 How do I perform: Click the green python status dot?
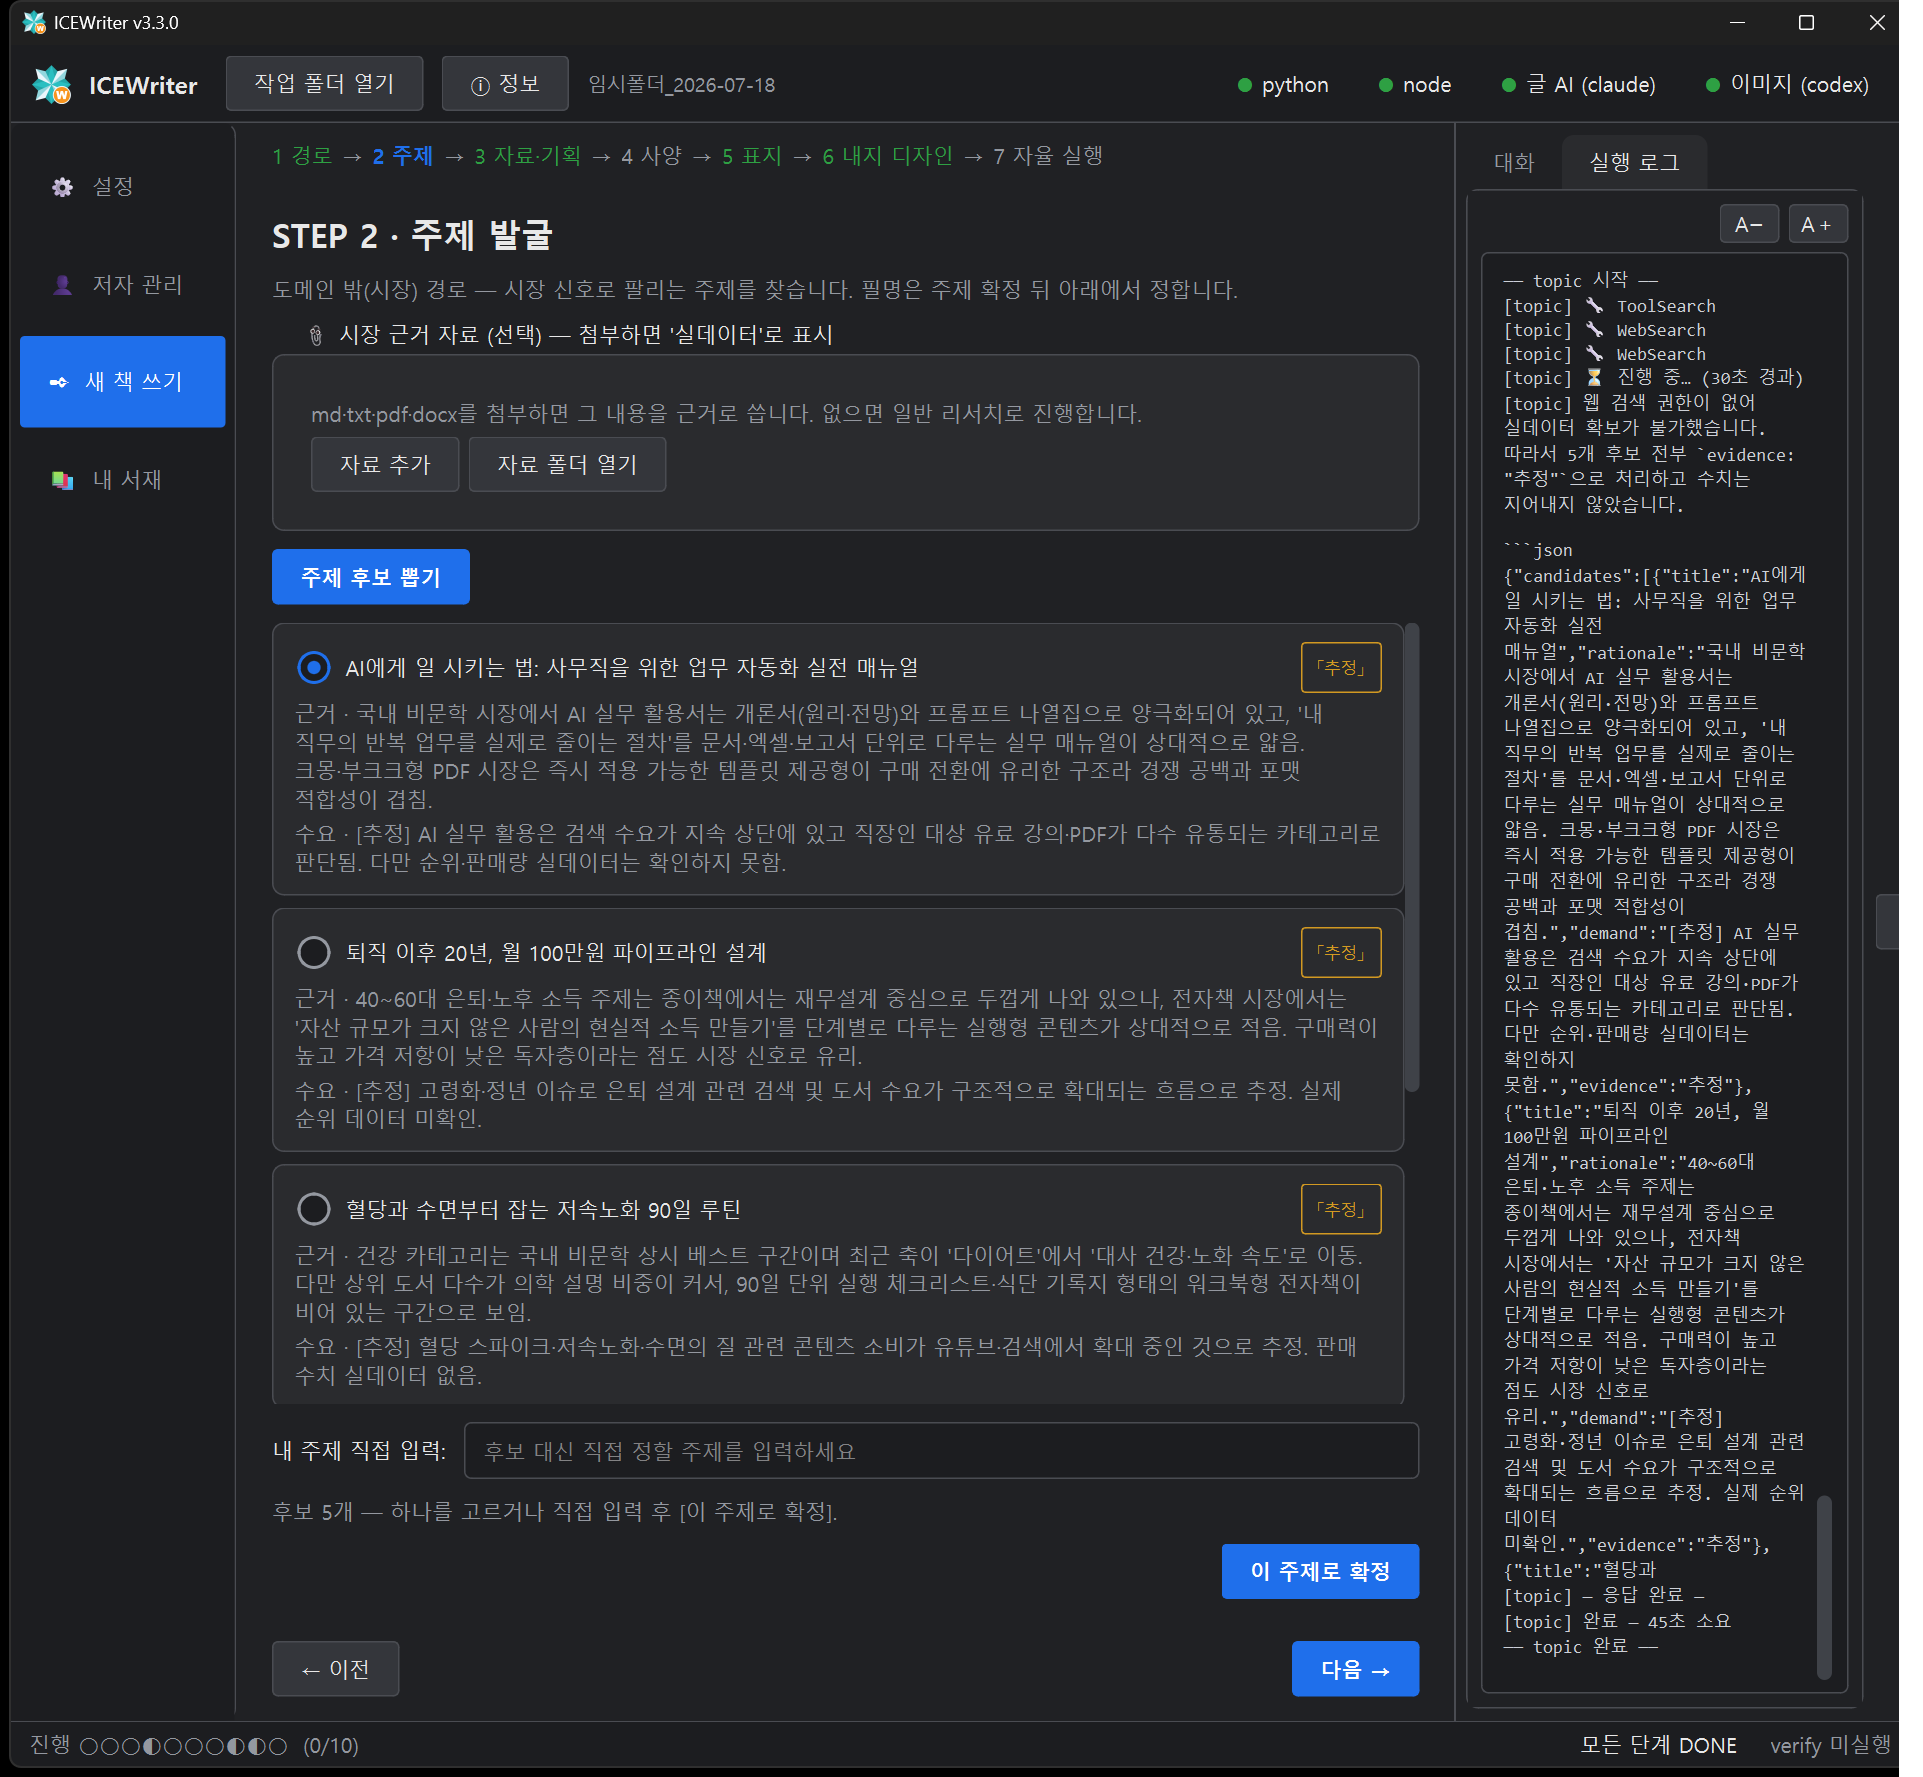coord(1245,85)
